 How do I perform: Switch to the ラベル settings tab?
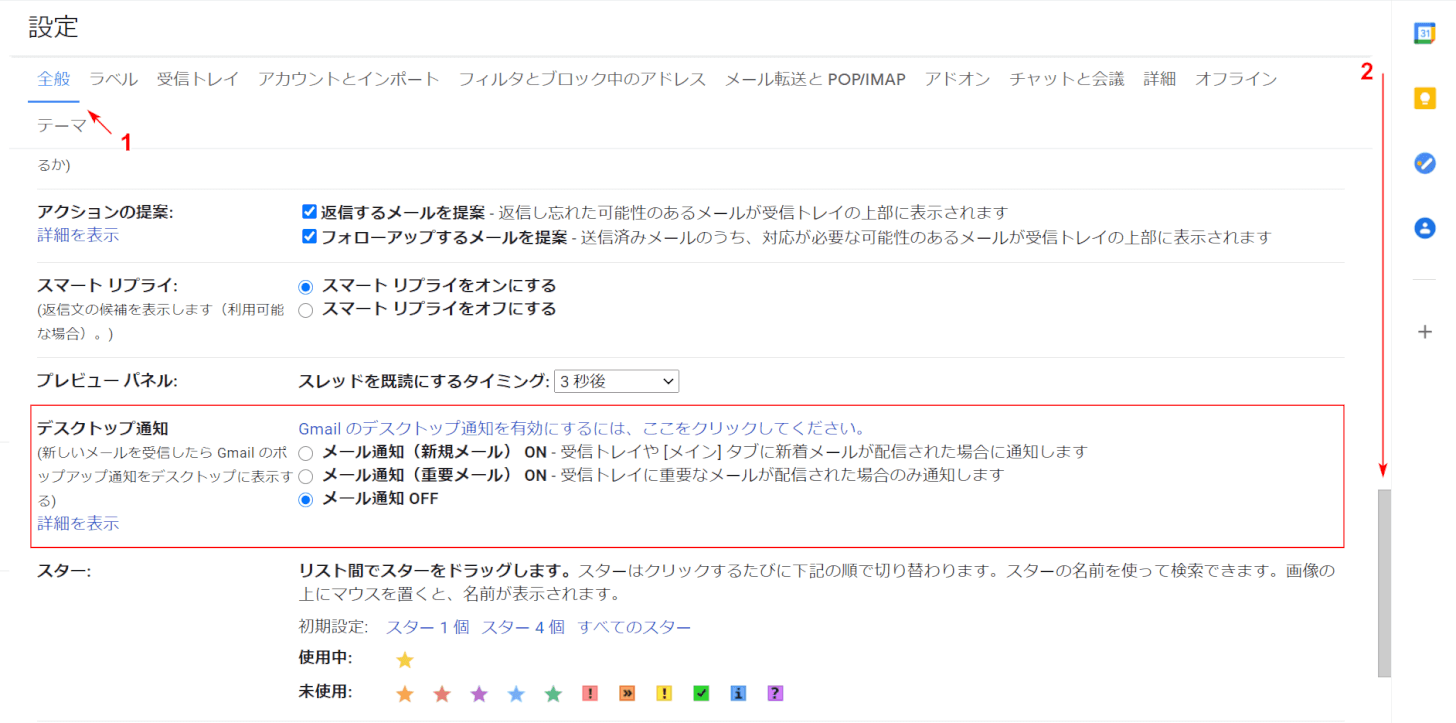click(114, 79)
